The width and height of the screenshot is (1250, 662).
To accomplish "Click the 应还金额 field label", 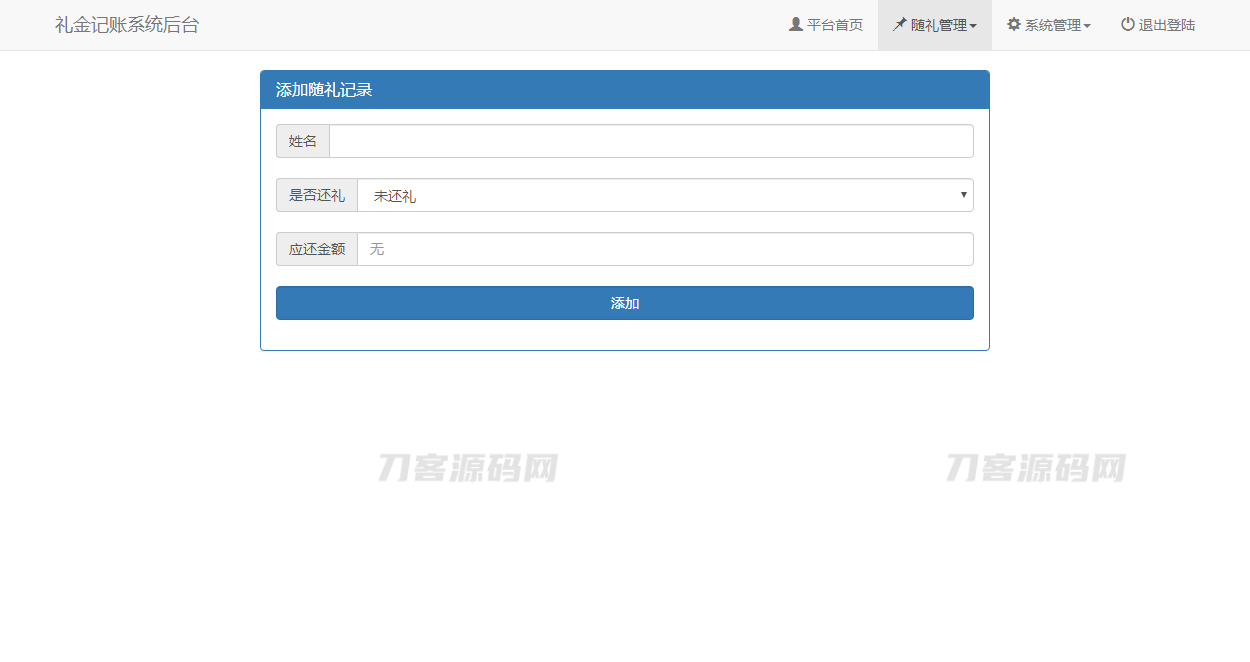I will tap(317, 249).
